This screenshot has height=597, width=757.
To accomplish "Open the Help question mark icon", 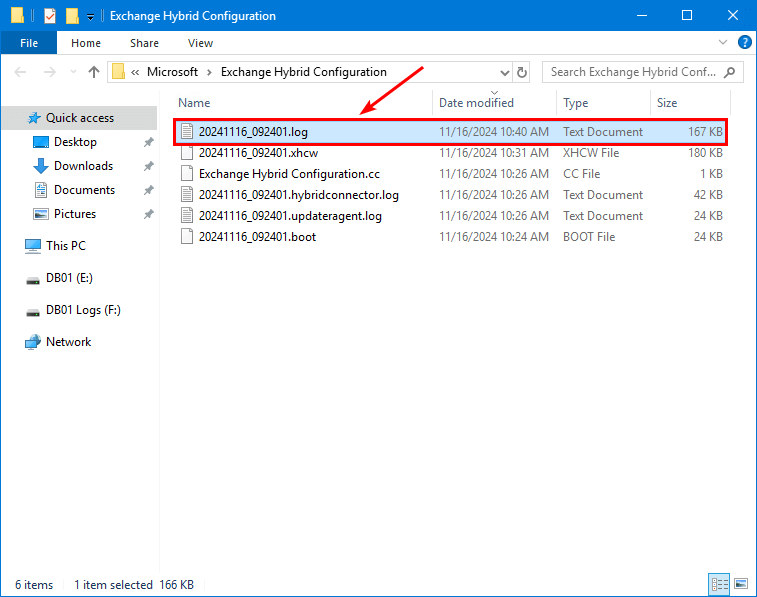I will (x=744, y=43).
